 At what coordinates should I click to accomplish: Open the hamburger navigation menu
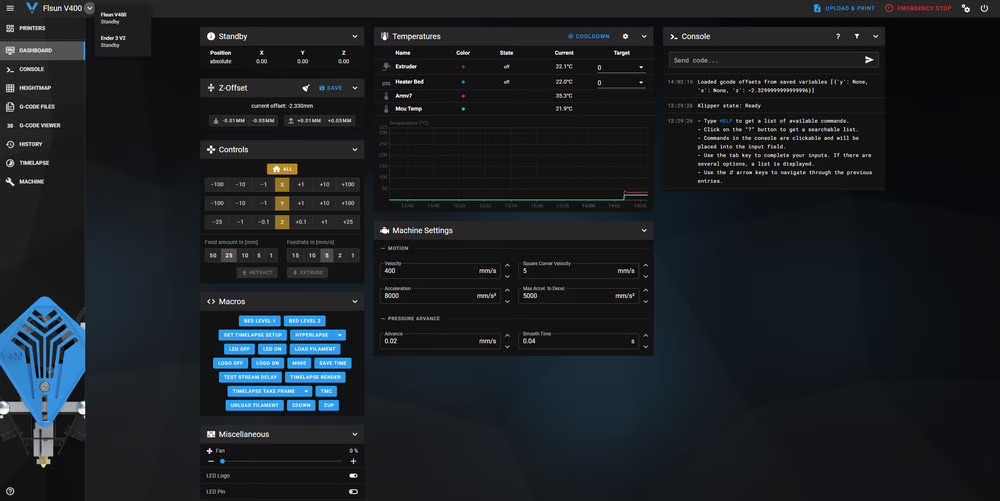pos(10,8)
